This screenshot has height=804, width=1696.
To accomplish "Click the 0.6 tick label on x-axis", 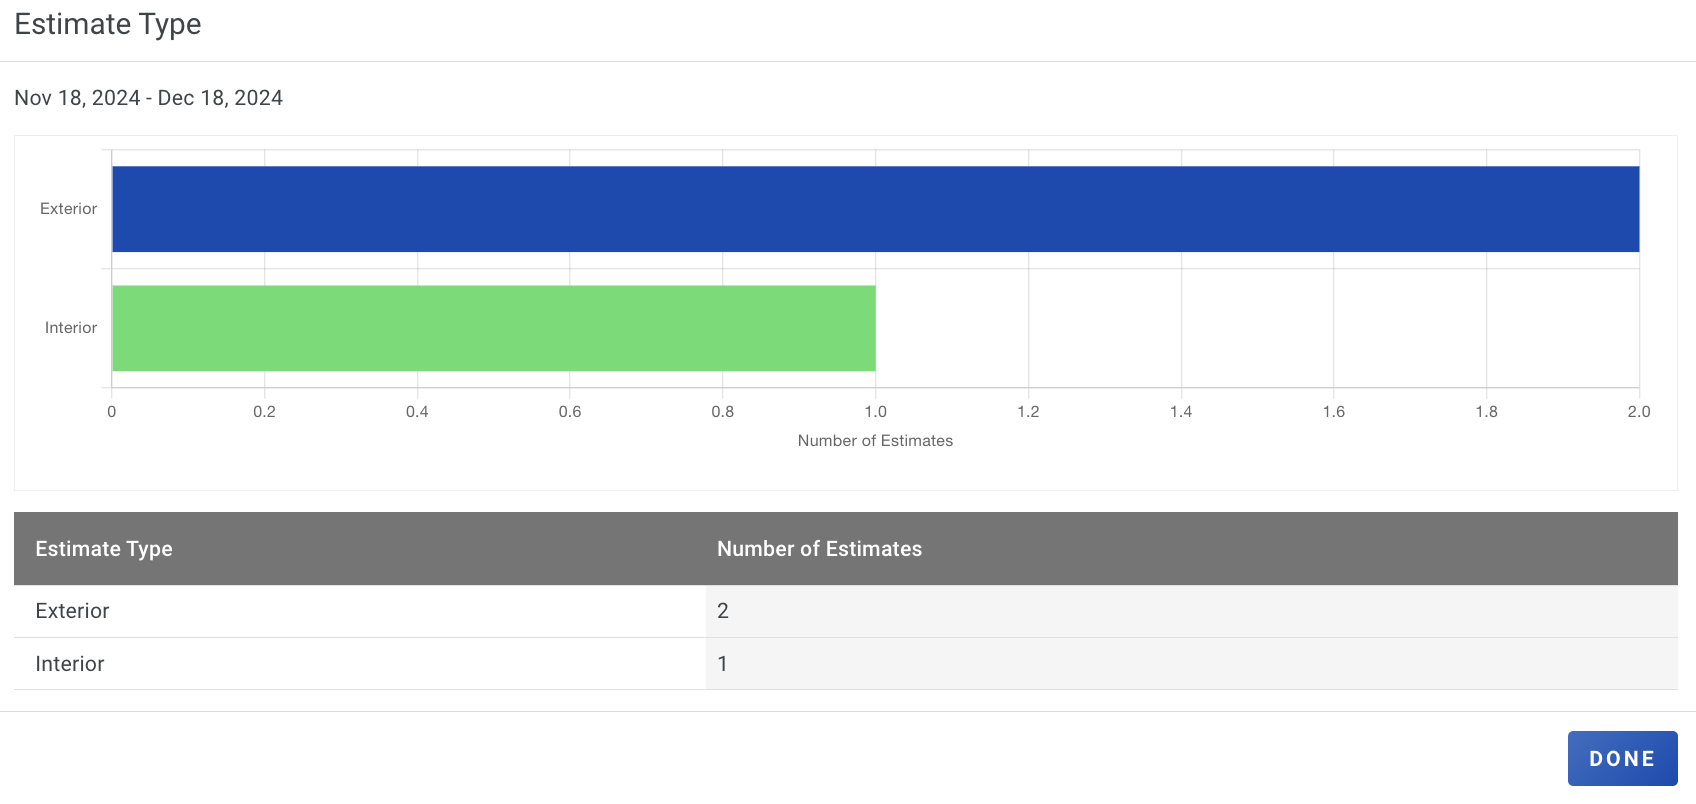I will click(570, 412).
